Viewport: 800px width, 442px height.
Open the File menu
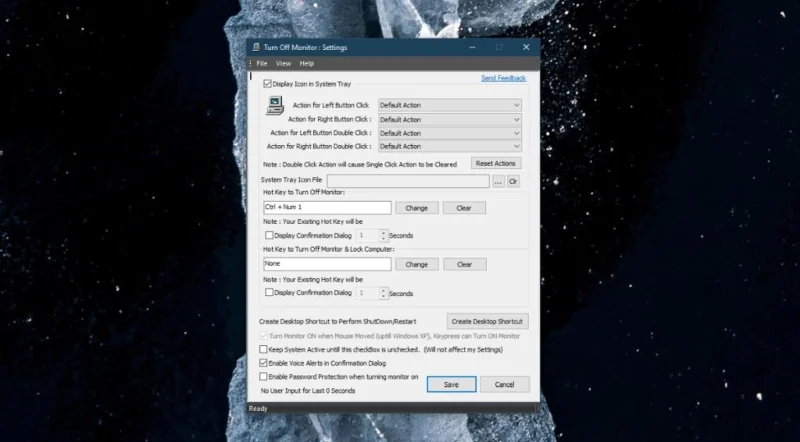(262, 63)
